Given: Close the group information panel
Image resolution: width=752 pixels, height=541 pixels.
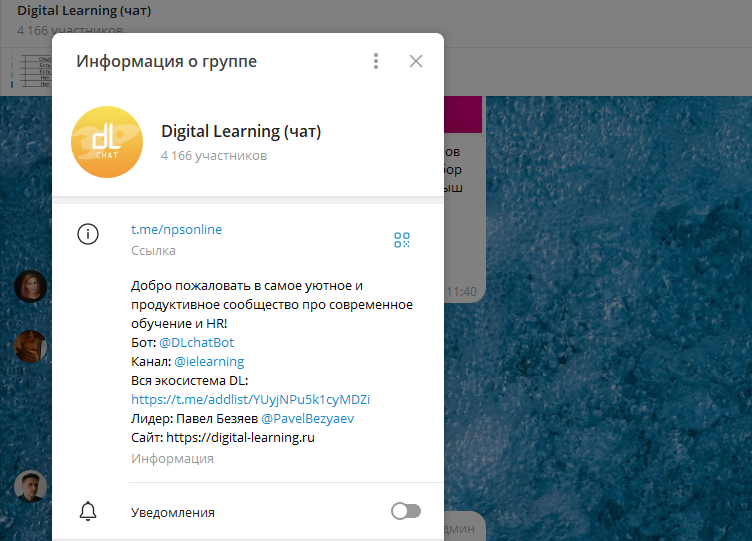Looking at the screenshot, I should pos(416,61).
